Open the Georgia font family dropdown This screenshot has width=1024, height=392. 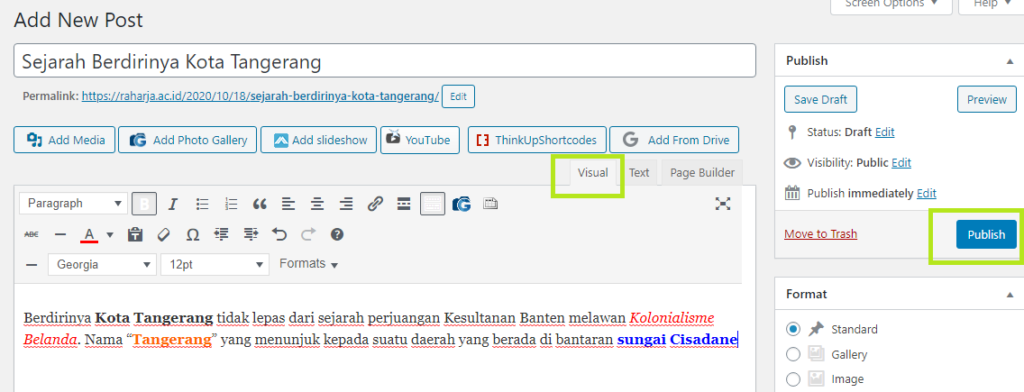tap(103, 265)
